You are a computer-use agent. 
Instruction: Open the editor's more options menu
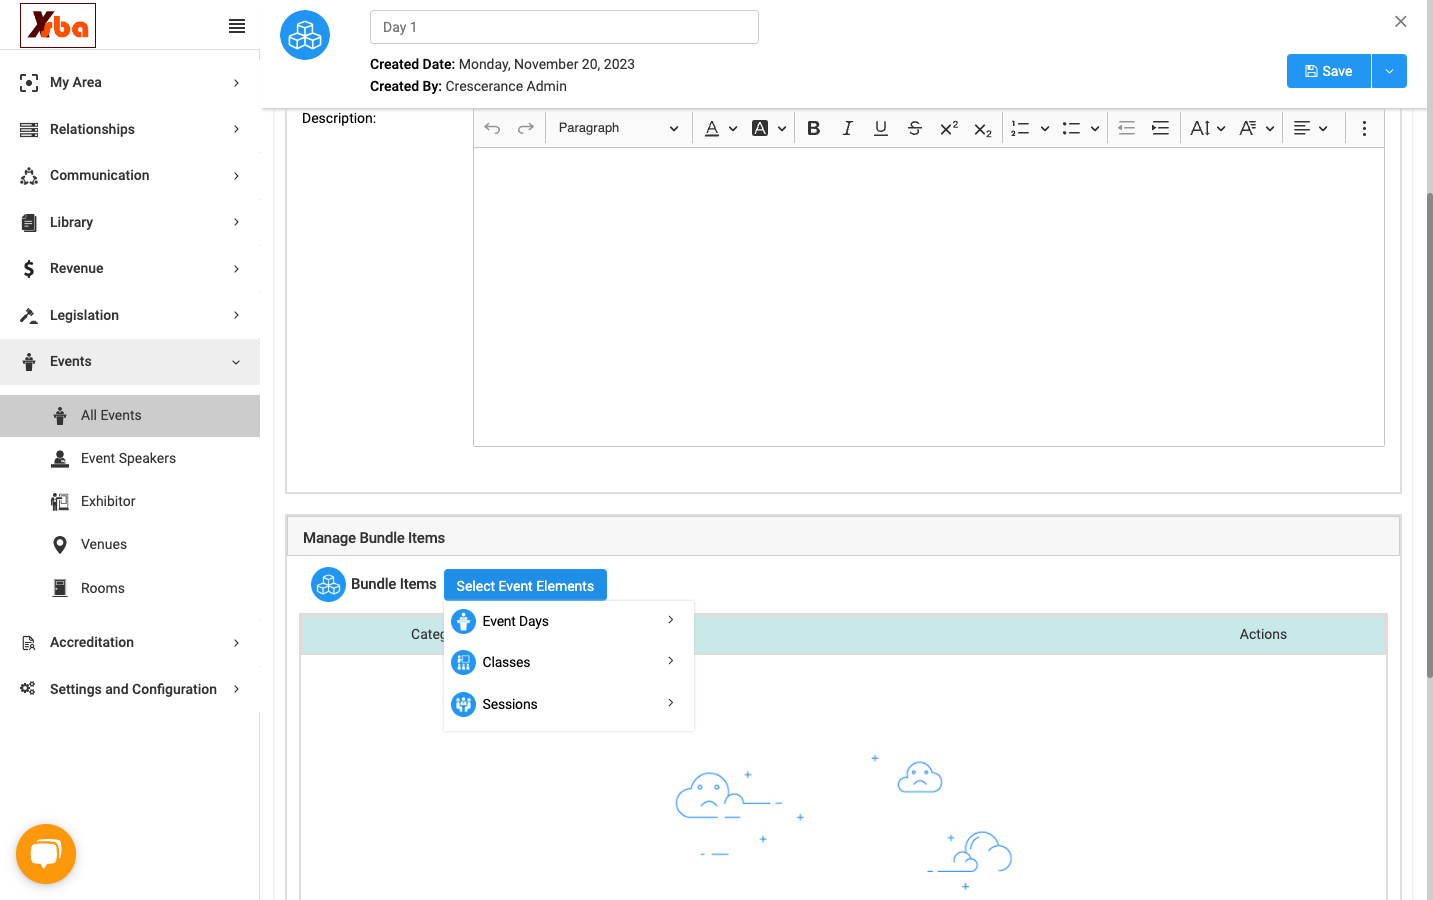(1364, 128)
